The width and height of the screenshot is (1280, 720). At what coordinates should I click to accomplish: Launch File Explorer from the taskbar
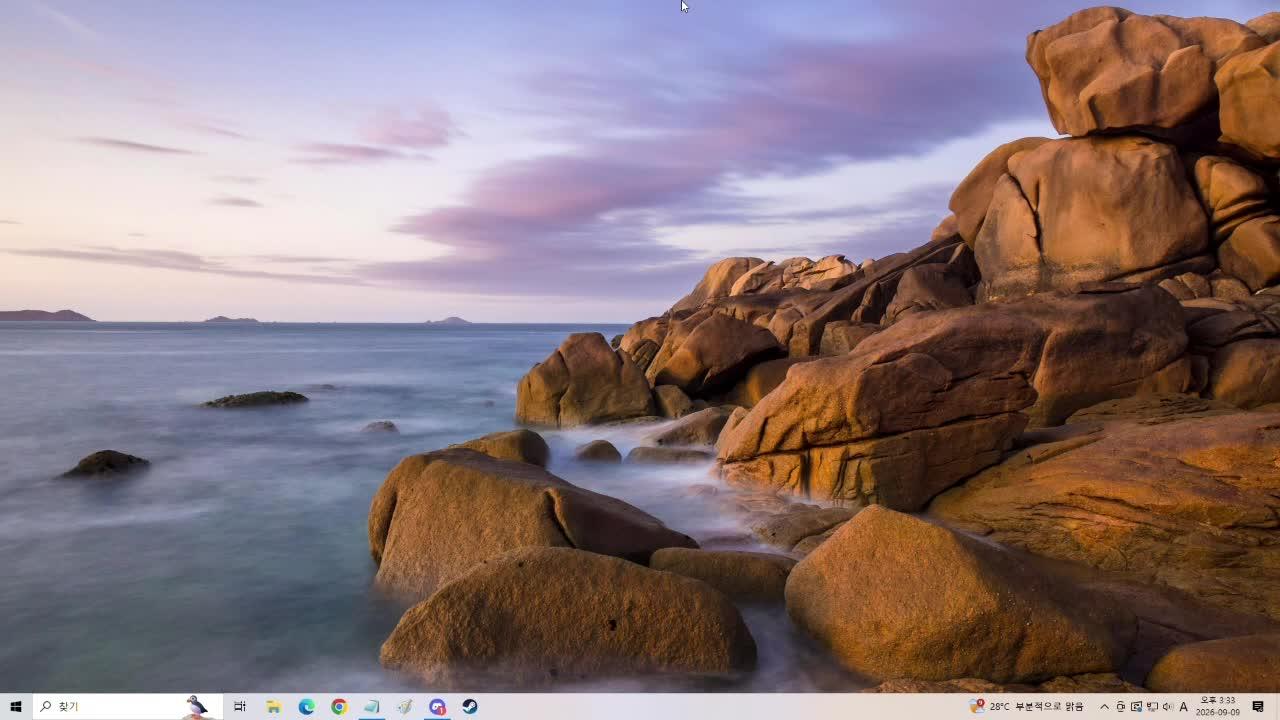point(273,706)
